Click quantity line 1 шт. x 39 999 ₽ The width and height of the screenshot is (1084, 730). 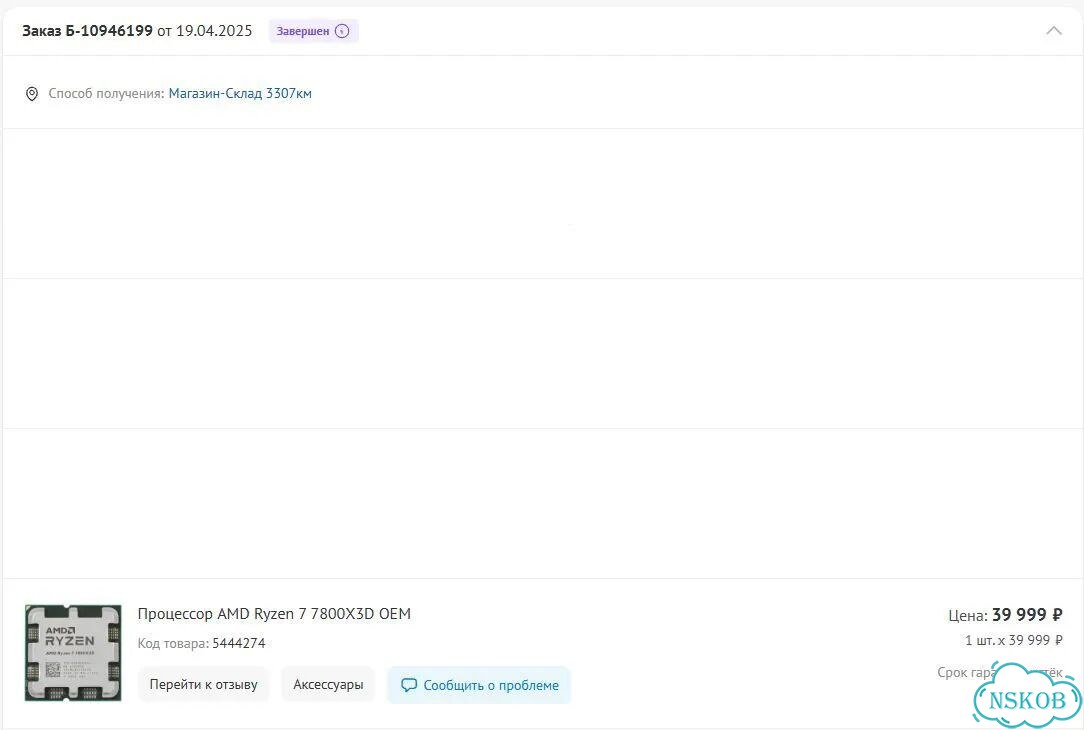click(x=1013, y=640)
